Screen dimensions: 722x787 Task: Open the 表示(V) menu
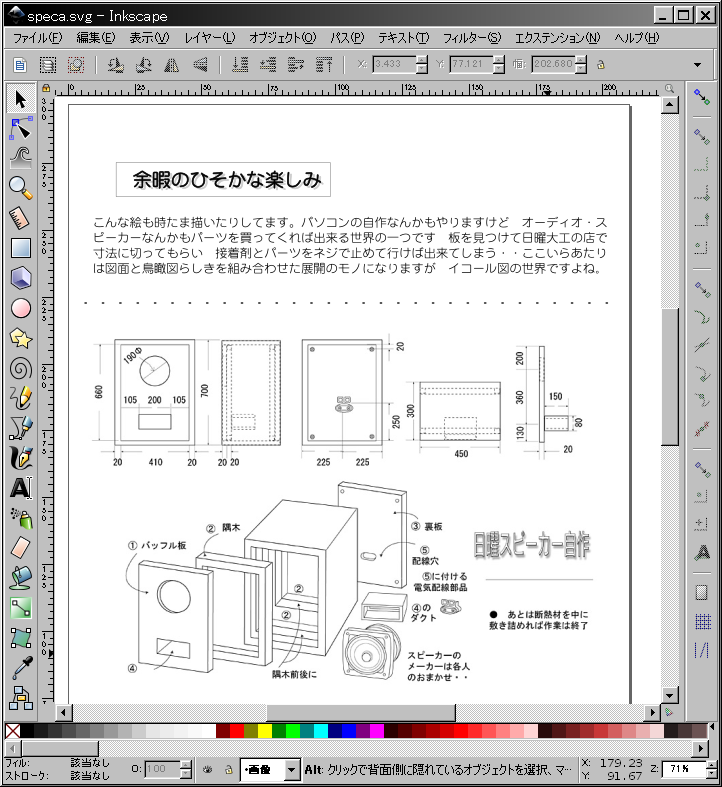point(149,38)
